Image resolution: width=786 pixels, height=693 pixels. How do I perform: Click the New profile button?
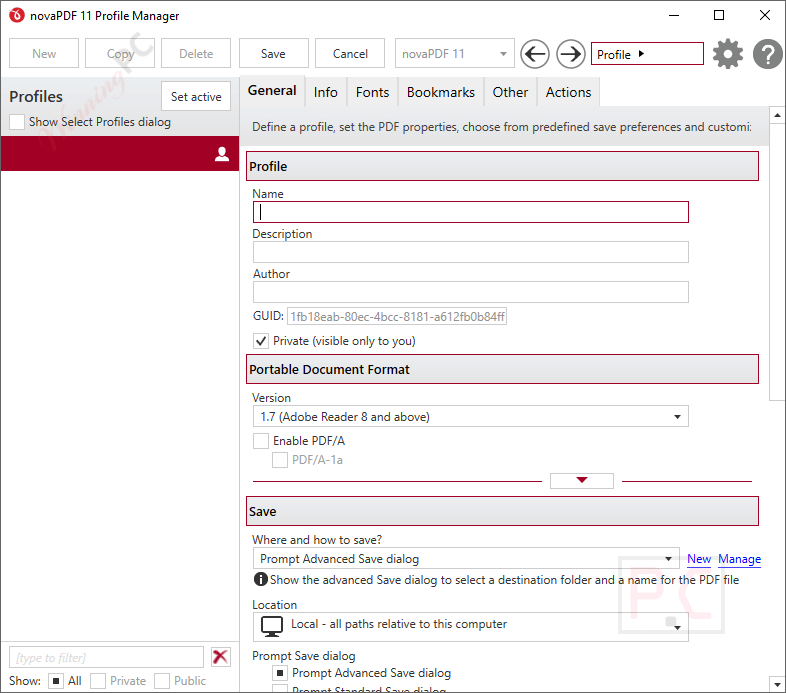(44, 53)
